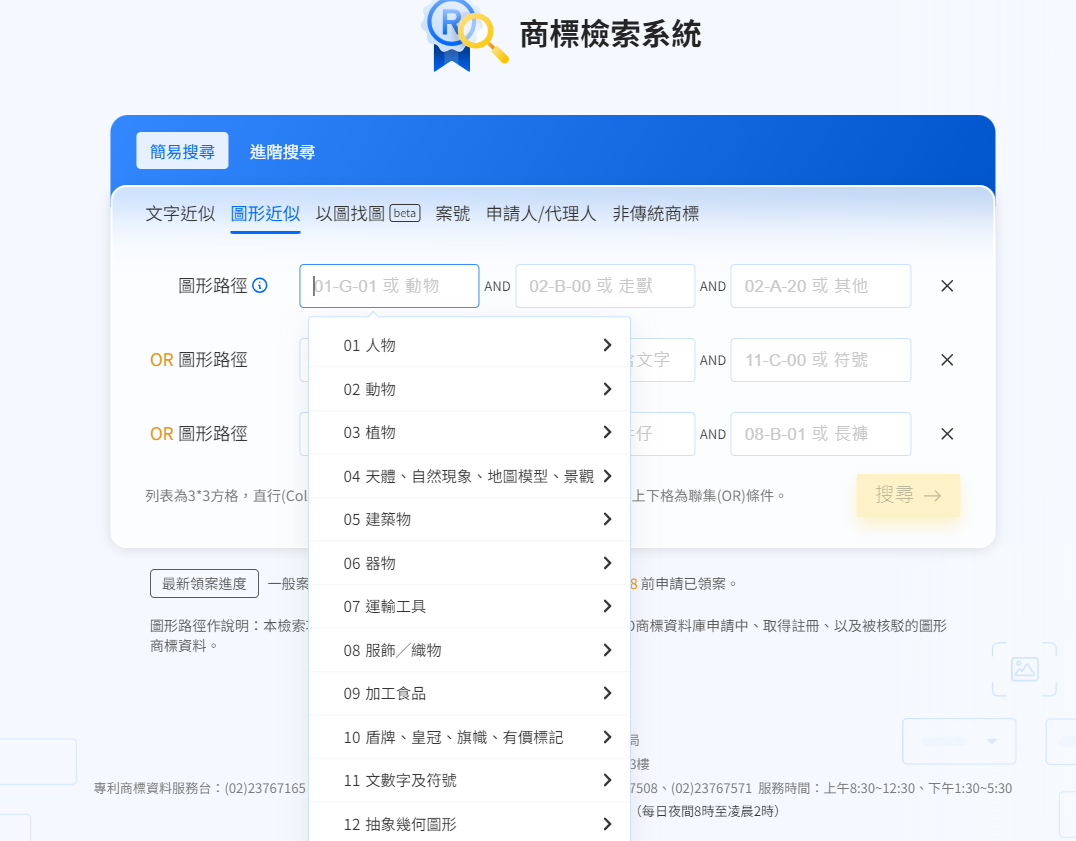This screenshot has width=1076, height=841.
Task: Click the 最新領案進度 button
Action: click(204, 583)
